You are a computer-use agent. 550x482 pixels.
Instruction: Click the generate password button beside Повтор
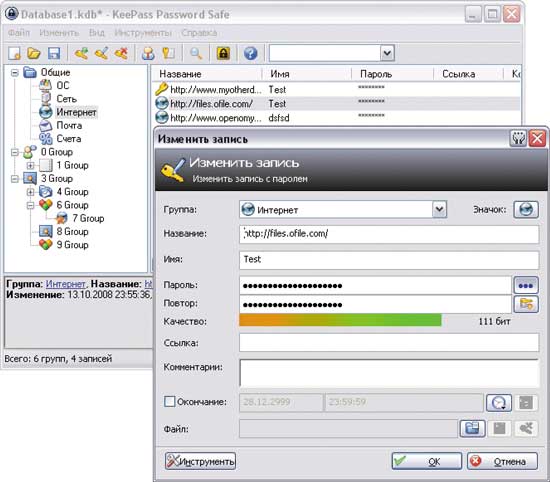coord(525,304)
